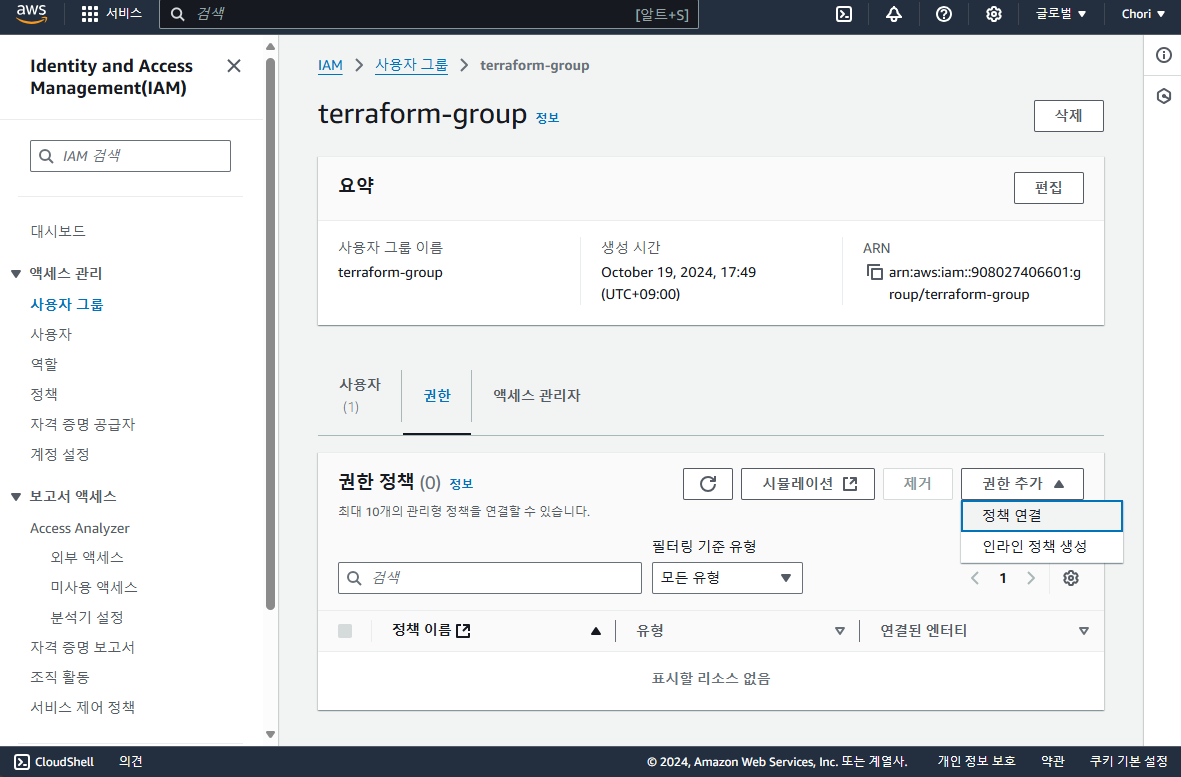Refresh the permissions policy list

coord(708,484)
